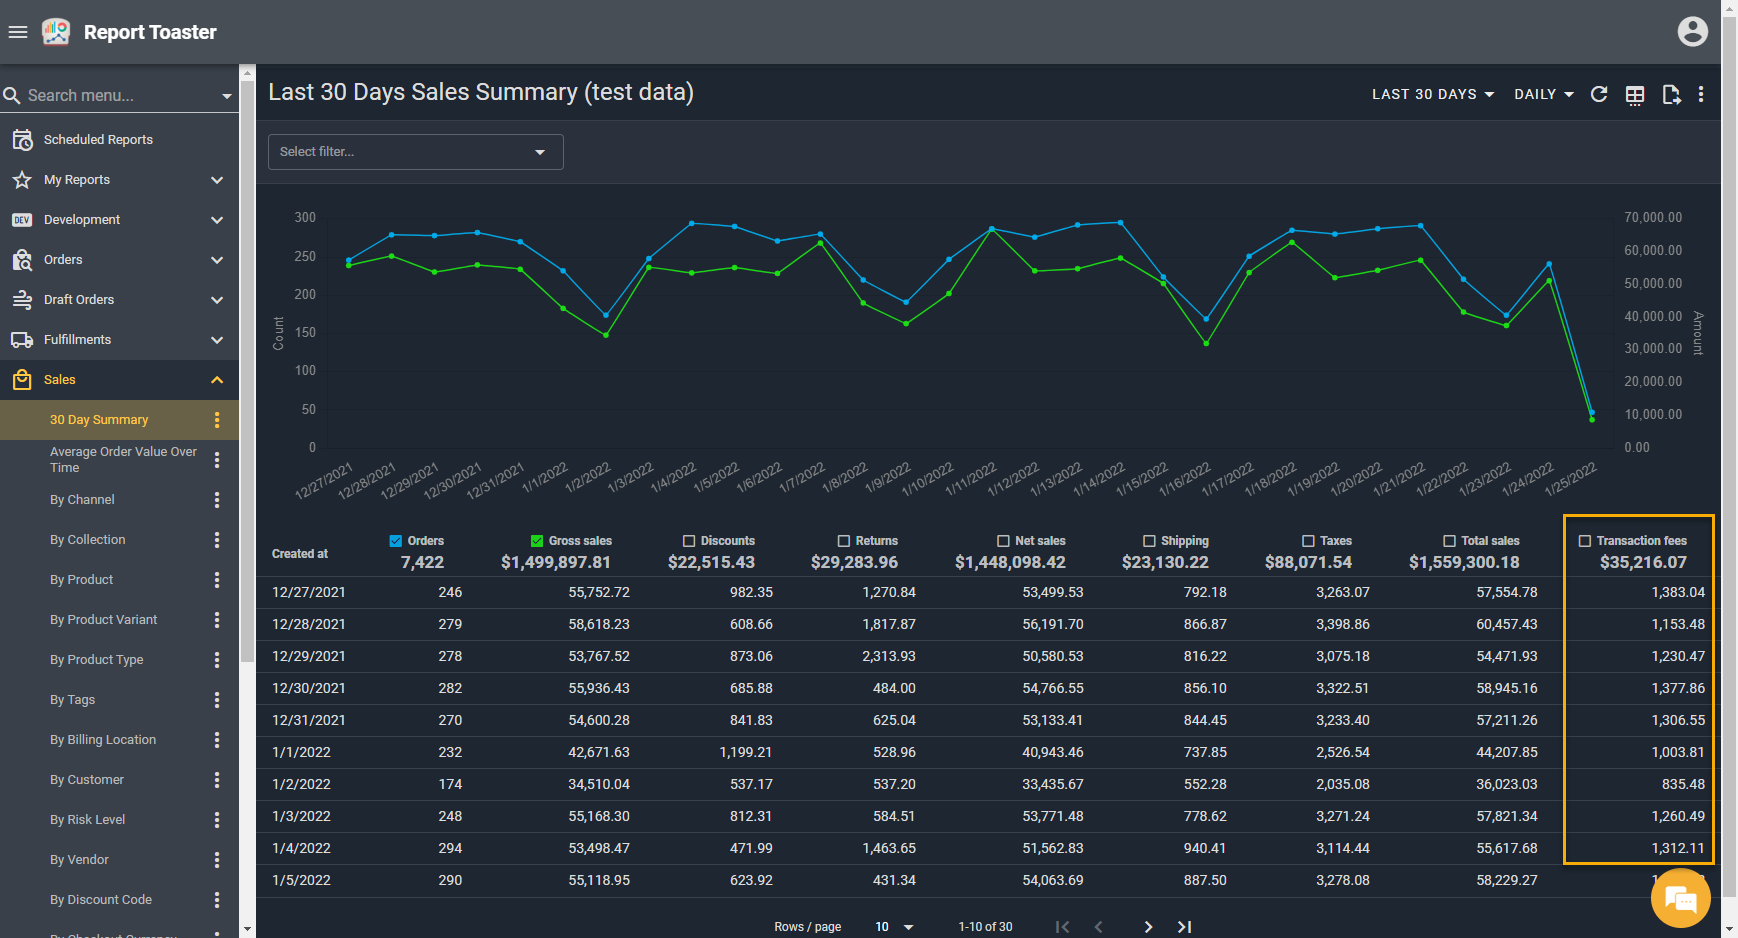This screenshot has height=938, width=1738.
Task: Open the By Product report
Action: [82, 580]
